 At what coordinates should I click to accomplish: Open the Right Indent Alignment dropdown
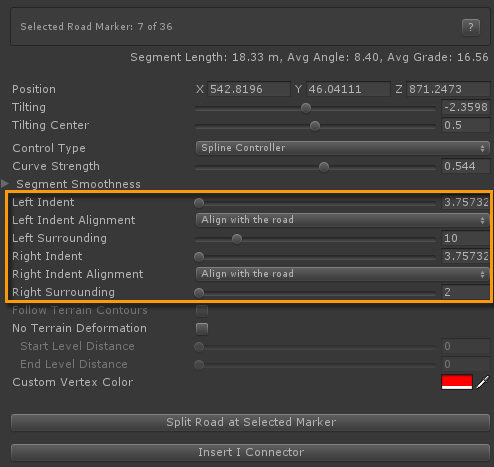pos(343,274)
